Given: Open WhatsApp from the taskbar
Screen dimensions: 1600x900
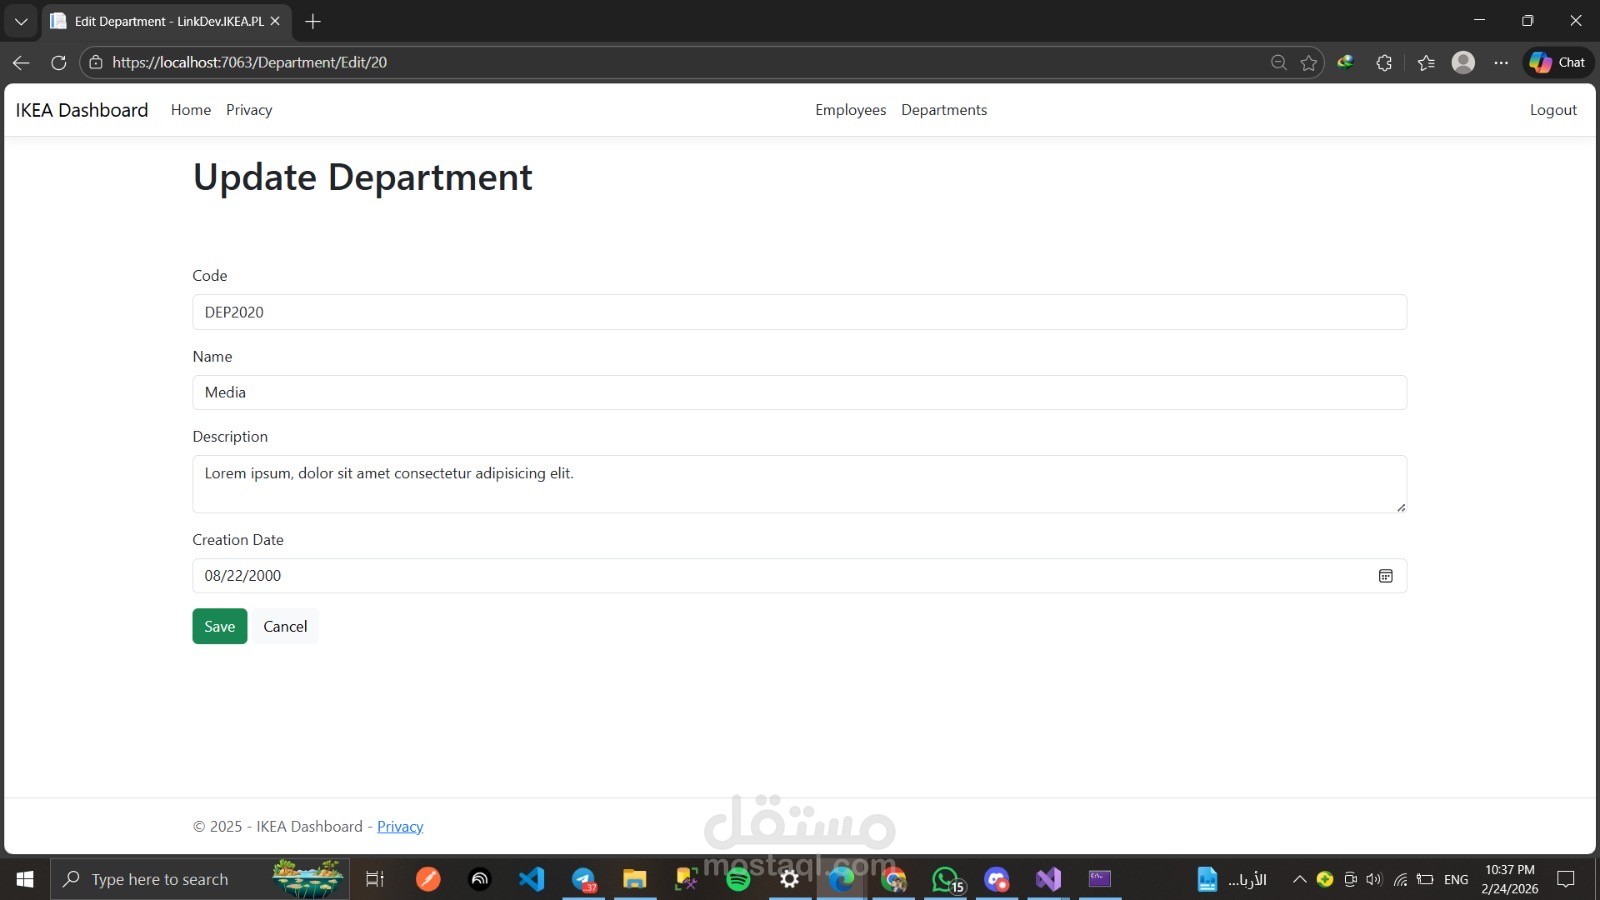Looking at the screenshot, I should point(946,879).
